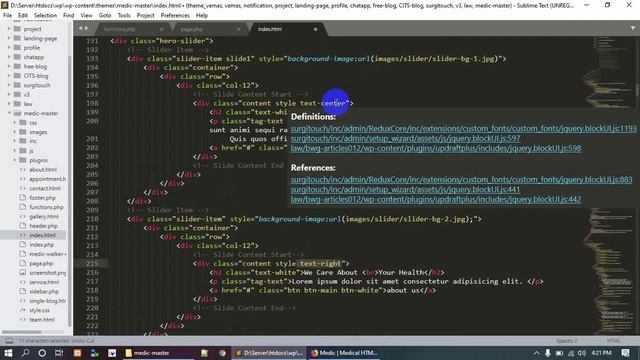640x360 pixels.
Task: Select the inc folder icon
Action: (23, 141)
